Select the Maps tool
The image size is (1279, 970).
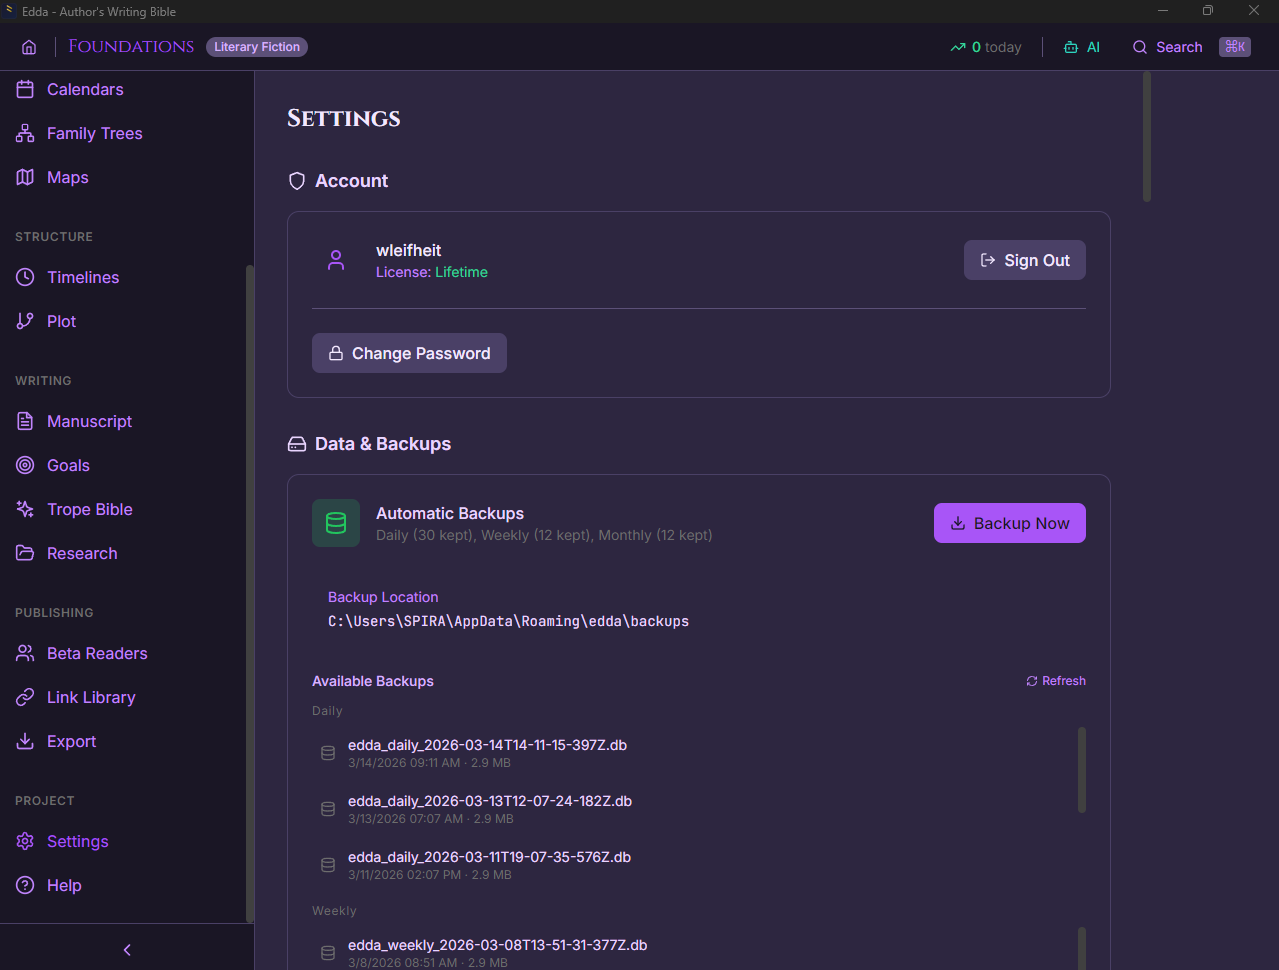click(x=66, y=177)
